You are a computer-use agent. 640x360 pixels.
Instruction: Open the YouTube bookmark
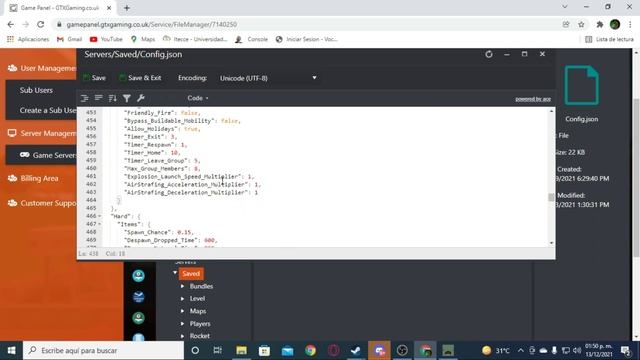(106, 39)
